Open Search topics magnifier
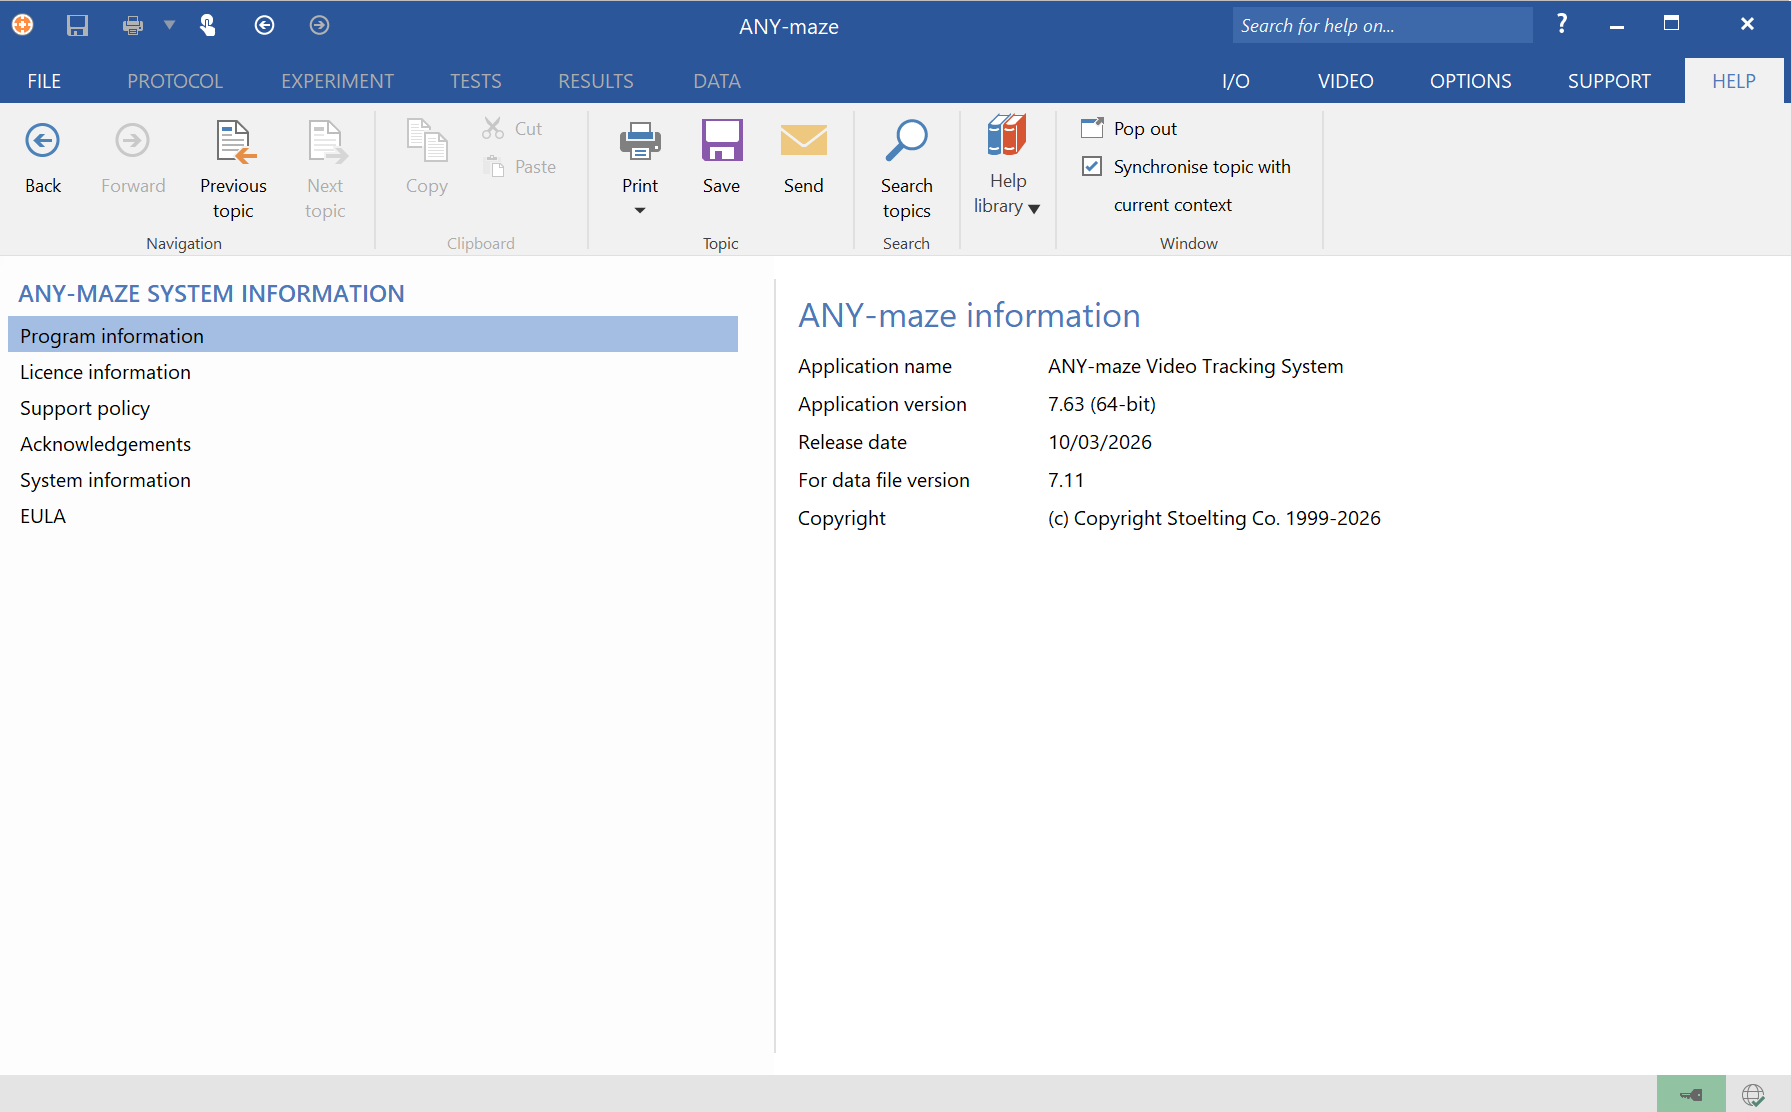This screenshot has height=1112, width=1791. point(906,142)
